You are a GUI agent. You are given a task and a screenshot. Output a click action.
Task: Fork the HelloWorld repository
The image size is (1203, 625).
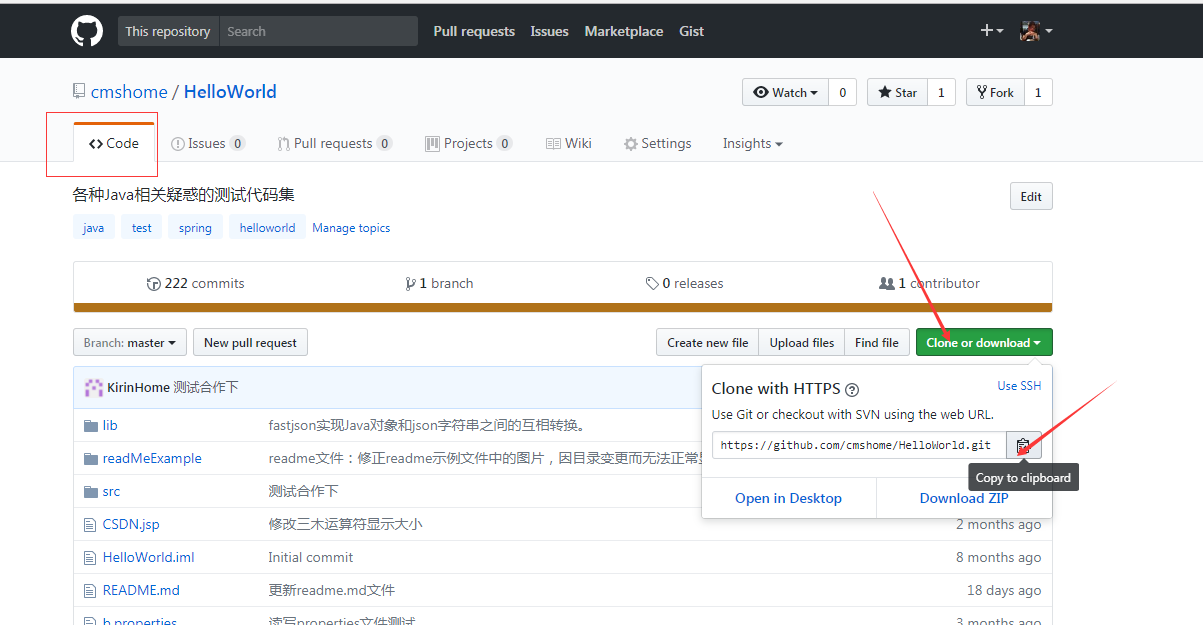(x=993, y=92)
